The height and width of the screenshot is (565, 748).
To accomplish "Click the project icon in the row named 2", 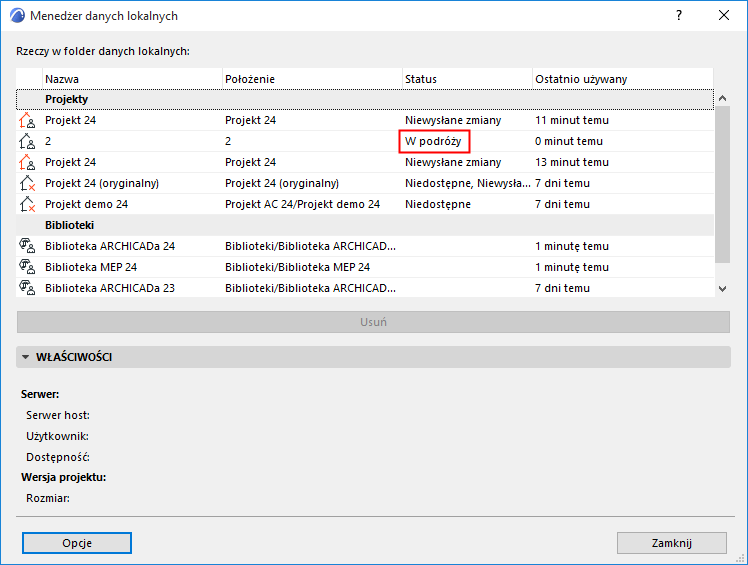I will click(x=27, y=141).
